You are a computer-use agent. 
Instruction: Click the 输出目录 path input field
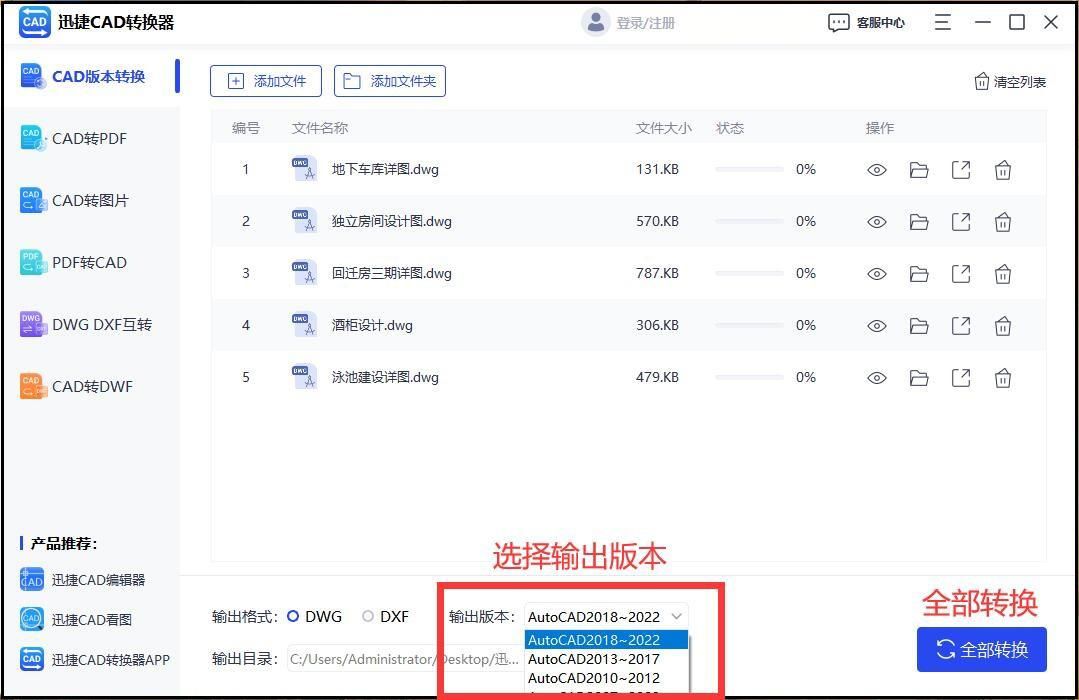pyautogui.click(x=400, y=659)
